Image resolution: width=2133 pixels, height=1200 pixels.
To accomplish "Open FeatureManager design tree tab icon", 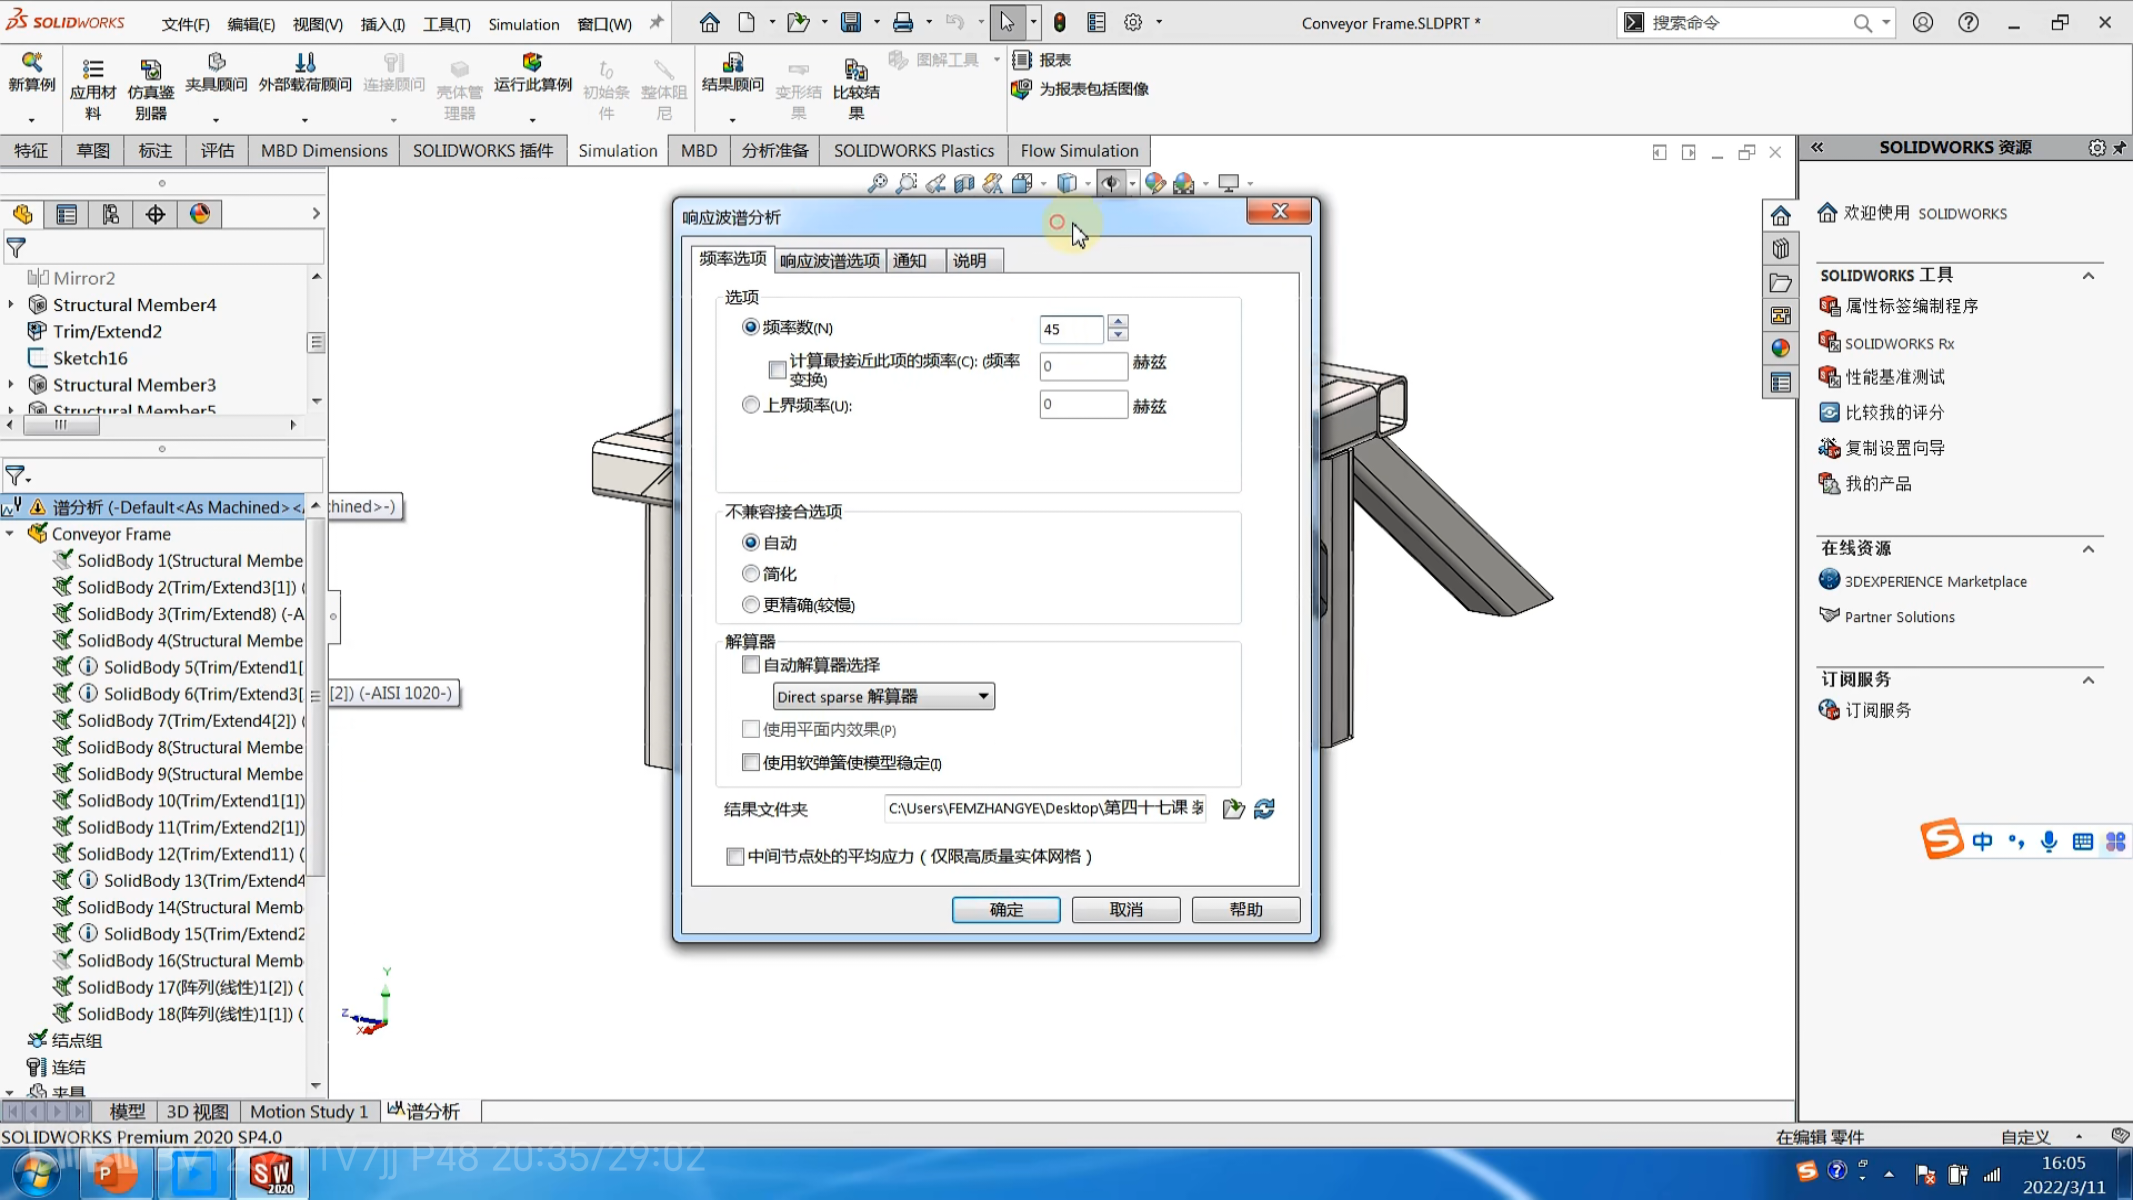I will pyautogui.click(x=23, y=214).
